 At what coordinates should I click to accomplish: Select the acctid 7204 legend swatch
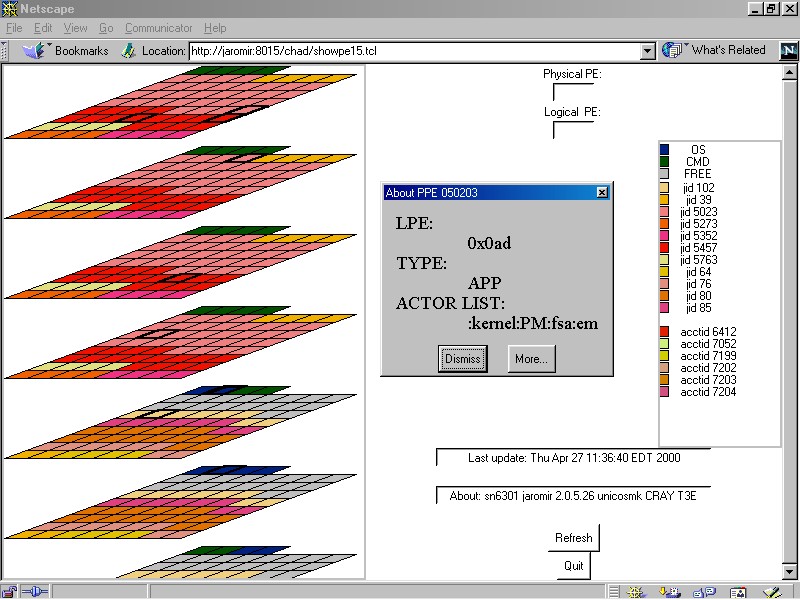point(664,391)
